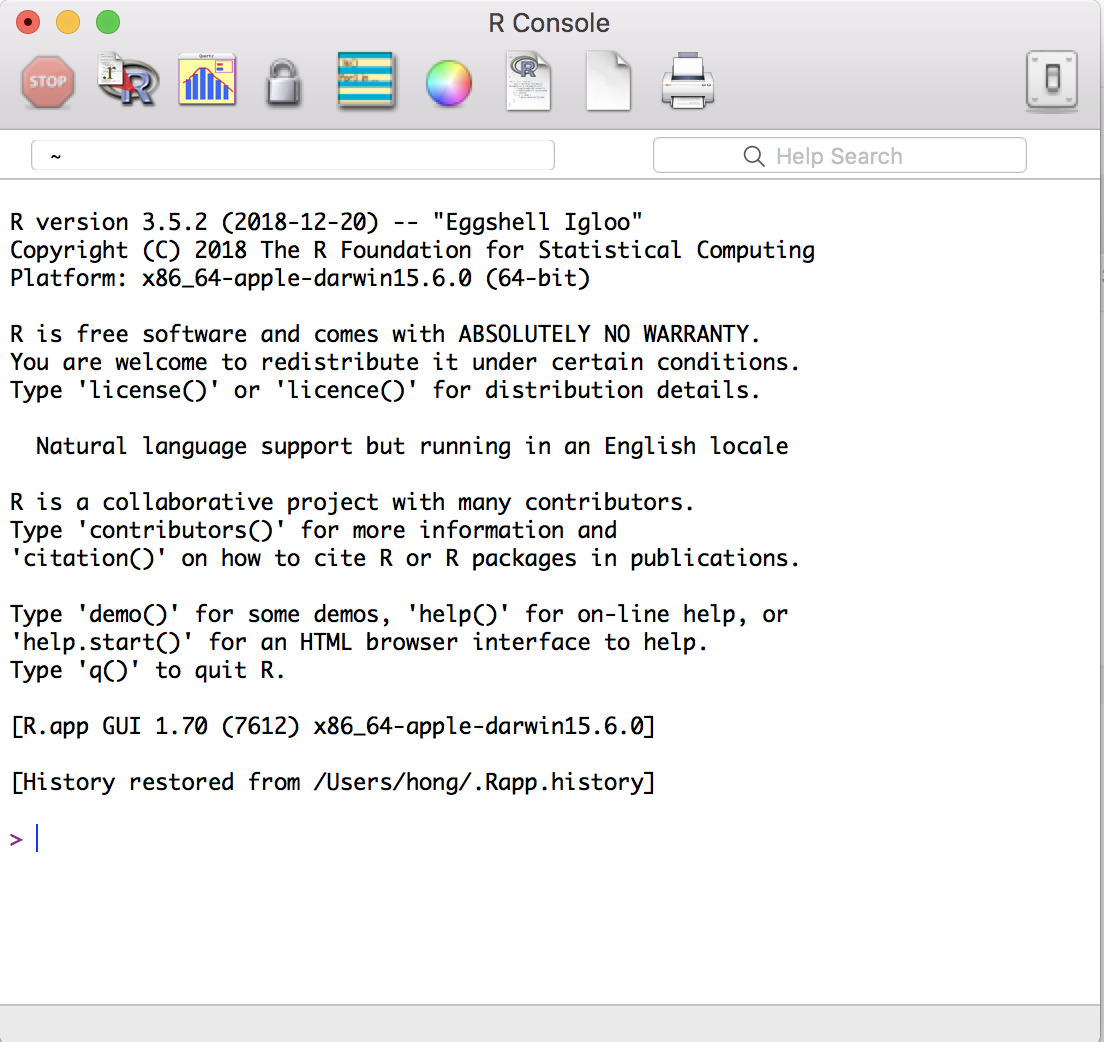
Task: Open a new Quartz graphics window
Action: point(206,80)
